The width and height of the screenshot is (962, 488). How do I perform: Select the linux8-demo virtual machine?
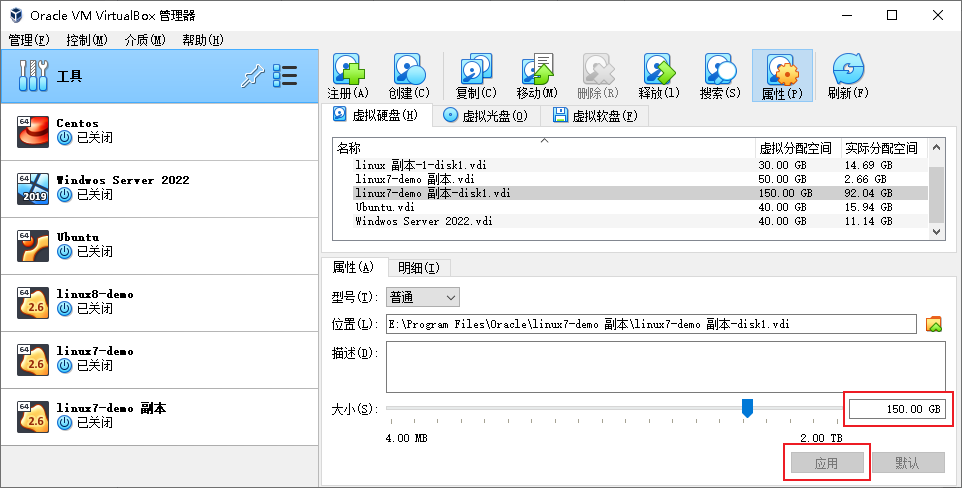(160, 303)
